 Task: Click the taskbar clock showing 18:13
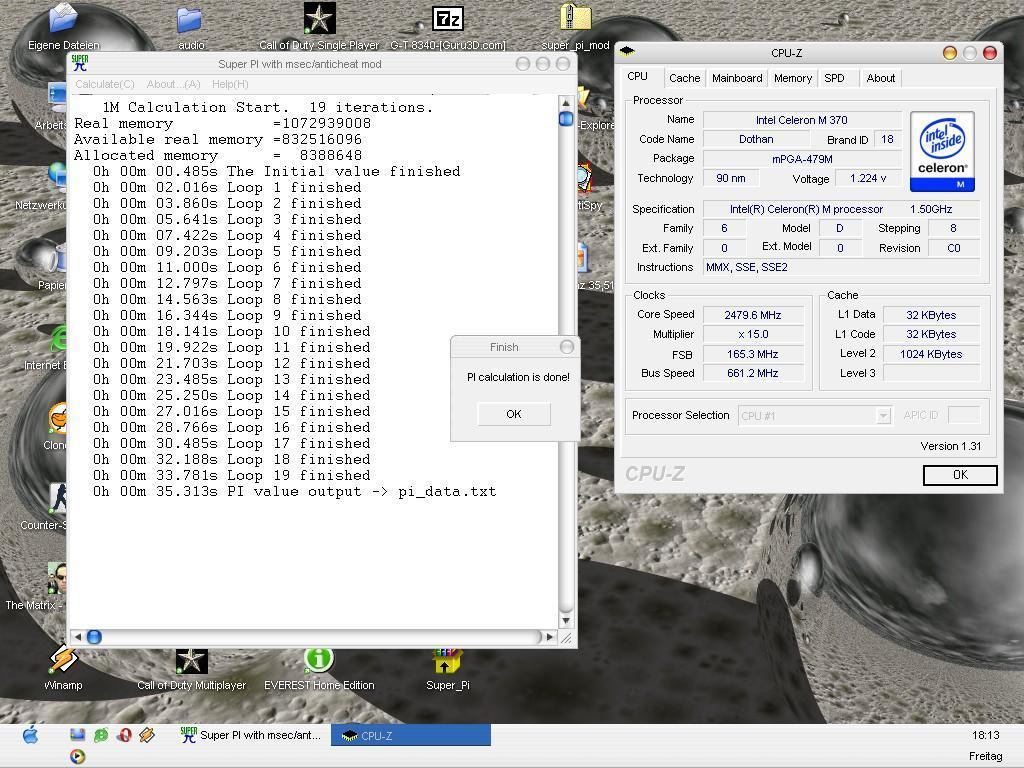[985, 735]
